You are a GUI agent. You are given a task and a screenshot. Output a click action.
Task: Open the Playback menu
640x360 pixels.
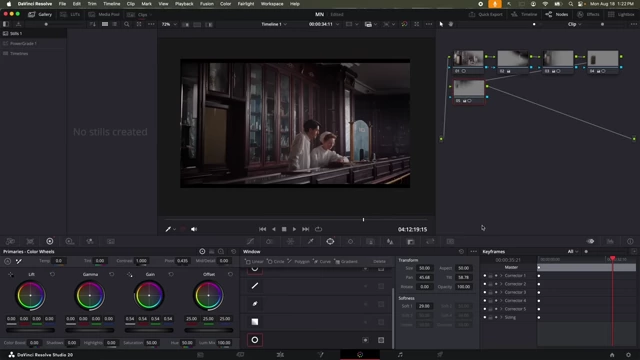tap(184, 4)
